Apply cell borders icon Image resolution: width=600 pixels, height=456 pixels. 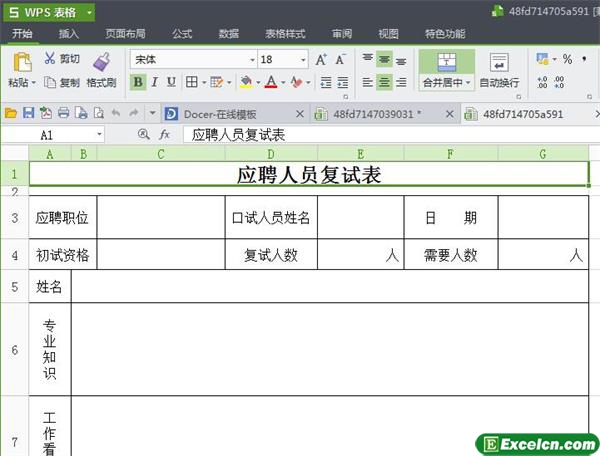pos(191,82)
